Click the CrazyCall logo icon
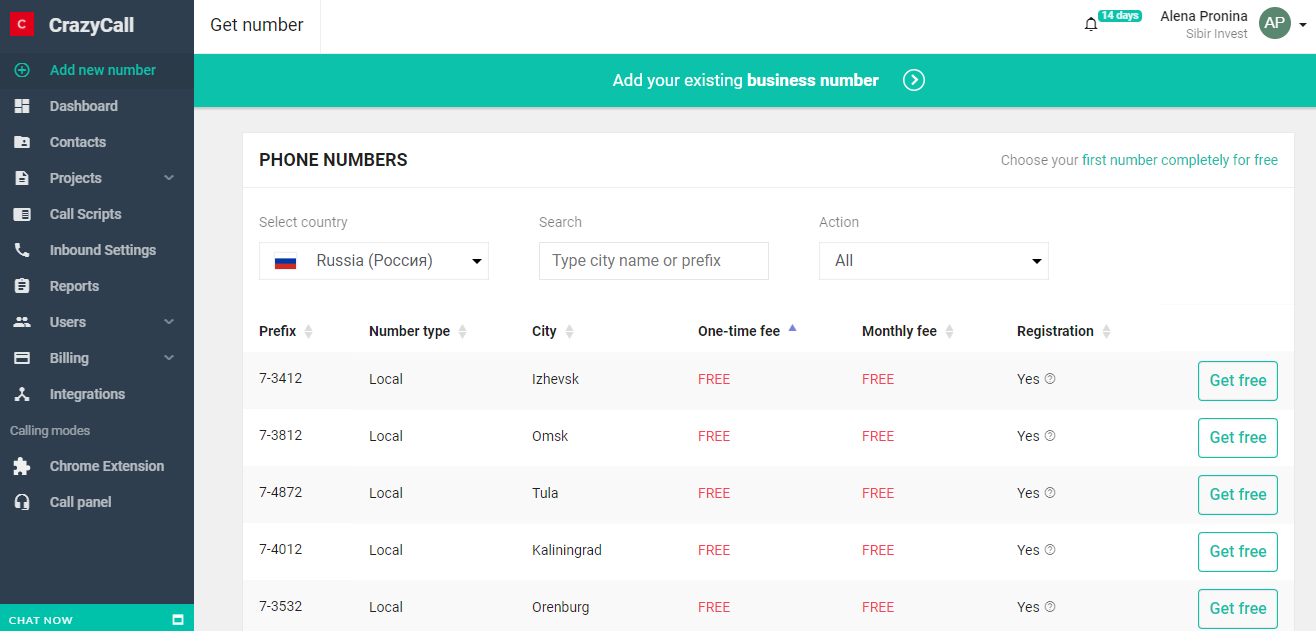Viewport: 1316px width, 631px height. pos(22,25)
